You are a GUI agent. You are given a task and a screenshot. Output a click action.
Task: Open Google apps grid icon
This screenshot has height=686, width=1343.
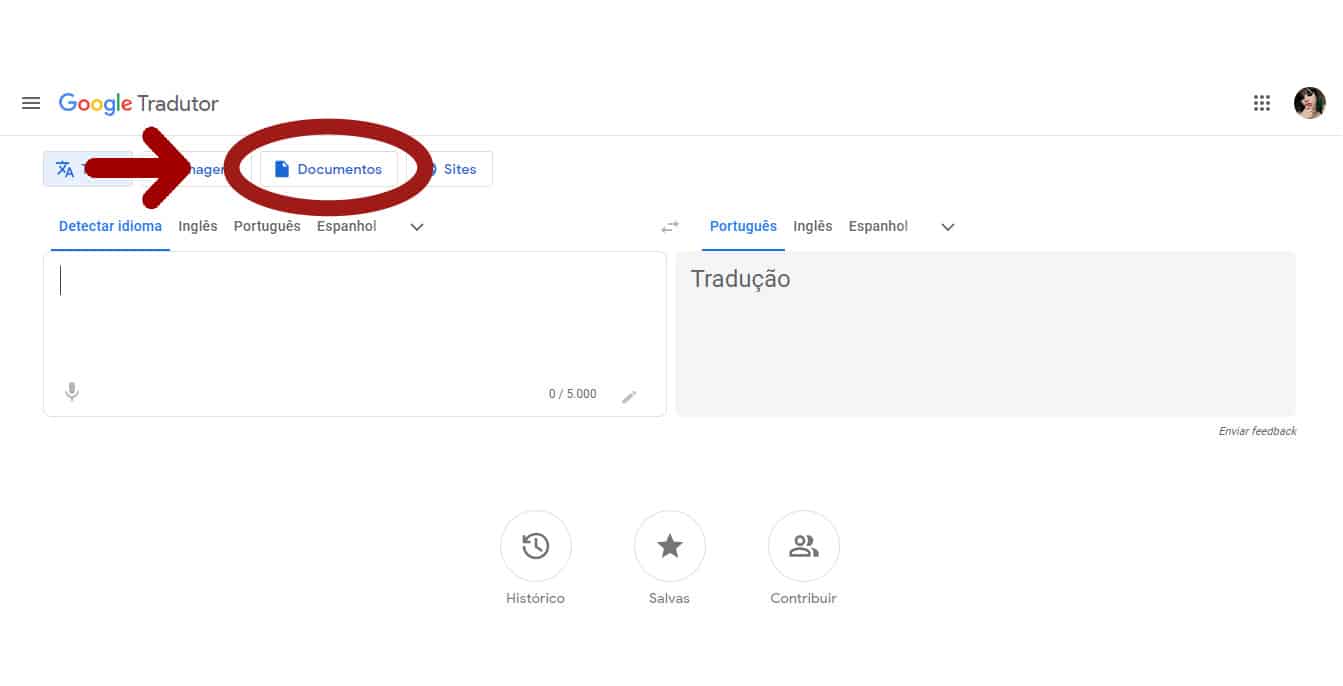coord(1262,103)
